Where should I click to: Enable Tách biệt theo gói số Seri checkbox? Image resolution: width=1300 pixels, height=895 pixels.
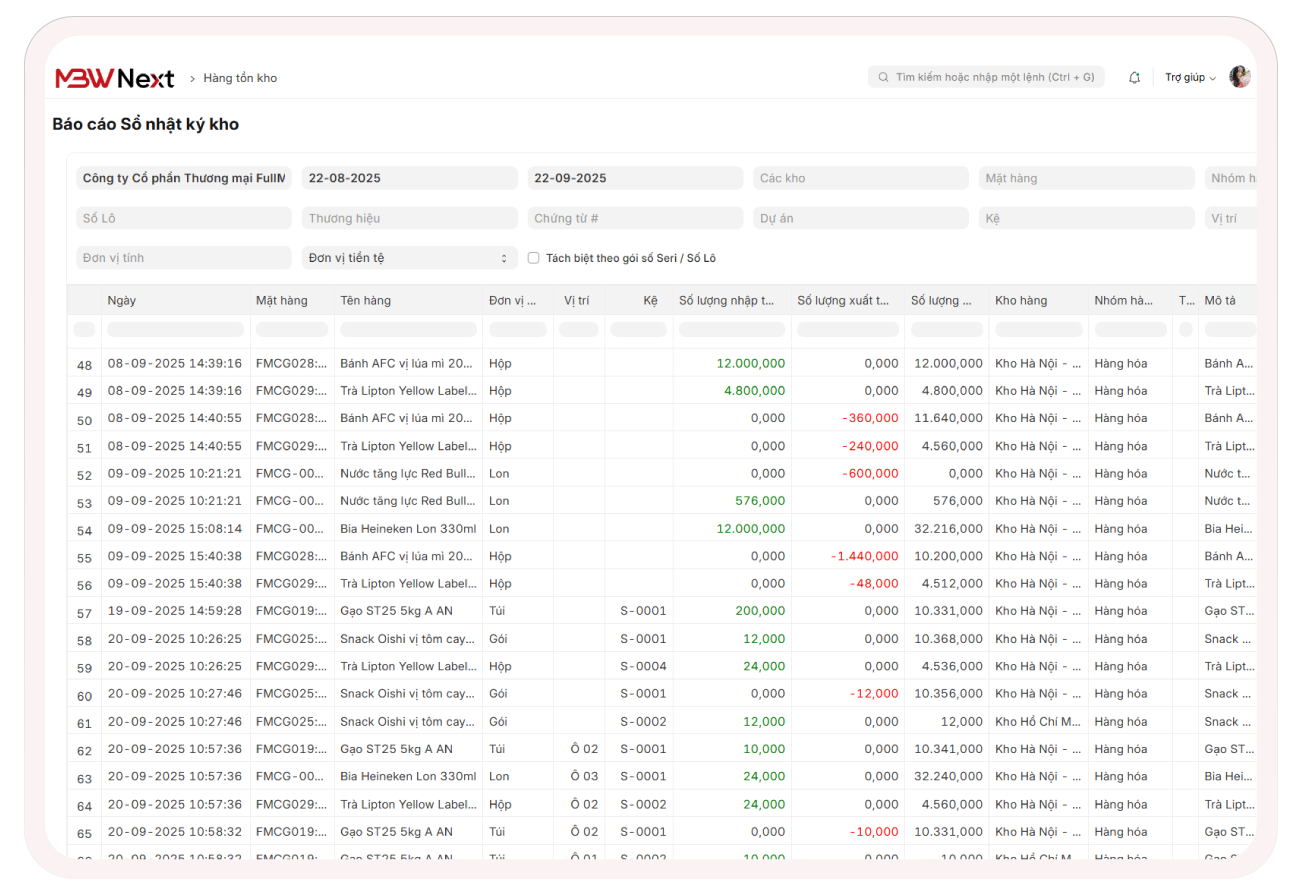tap(534, 258)
